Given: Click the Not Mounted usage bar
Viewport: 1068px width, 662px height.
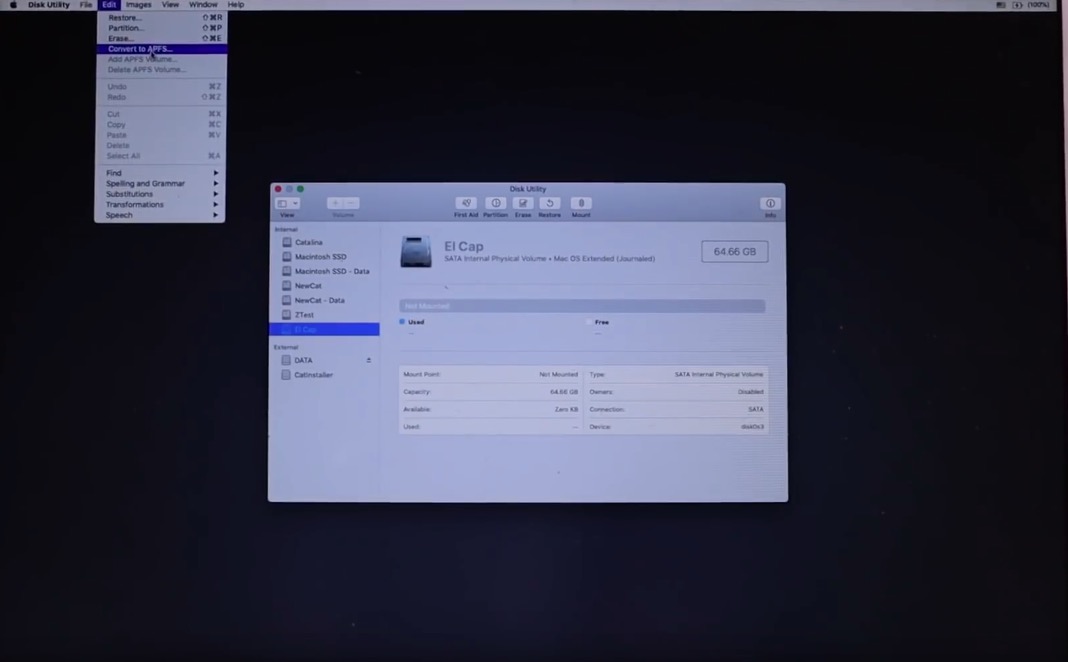Looking at the screenshot, I should click(582, 306).
